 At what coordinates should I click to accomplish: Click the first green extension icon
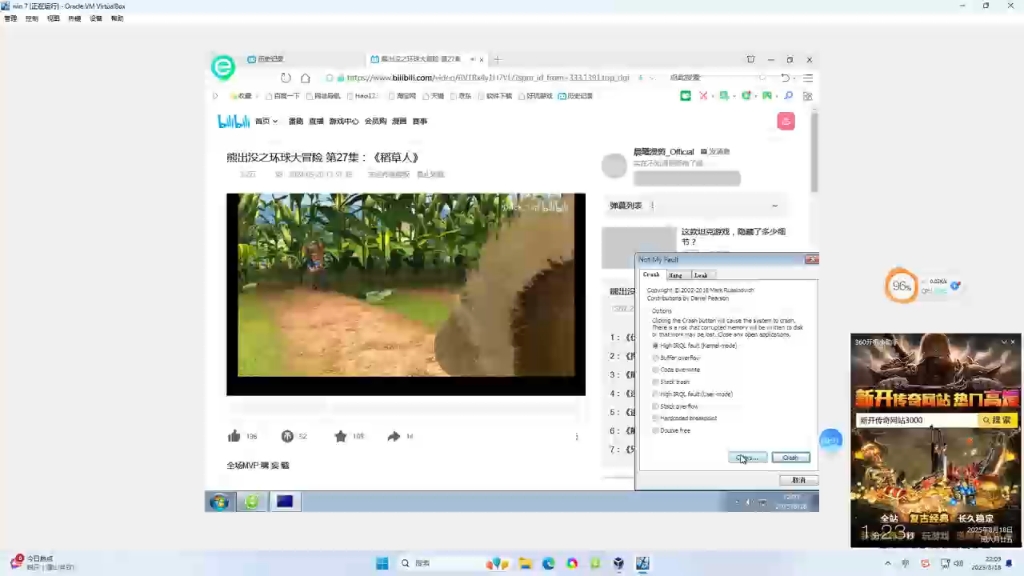coord(685,96)
